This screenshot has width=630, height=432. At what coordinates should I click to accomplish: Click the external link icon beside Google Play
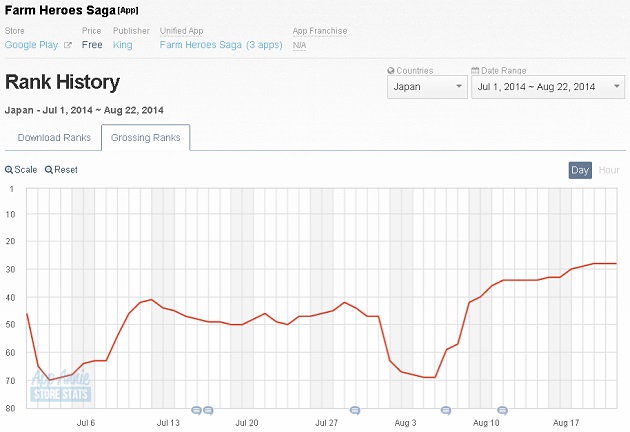[68, 45]
